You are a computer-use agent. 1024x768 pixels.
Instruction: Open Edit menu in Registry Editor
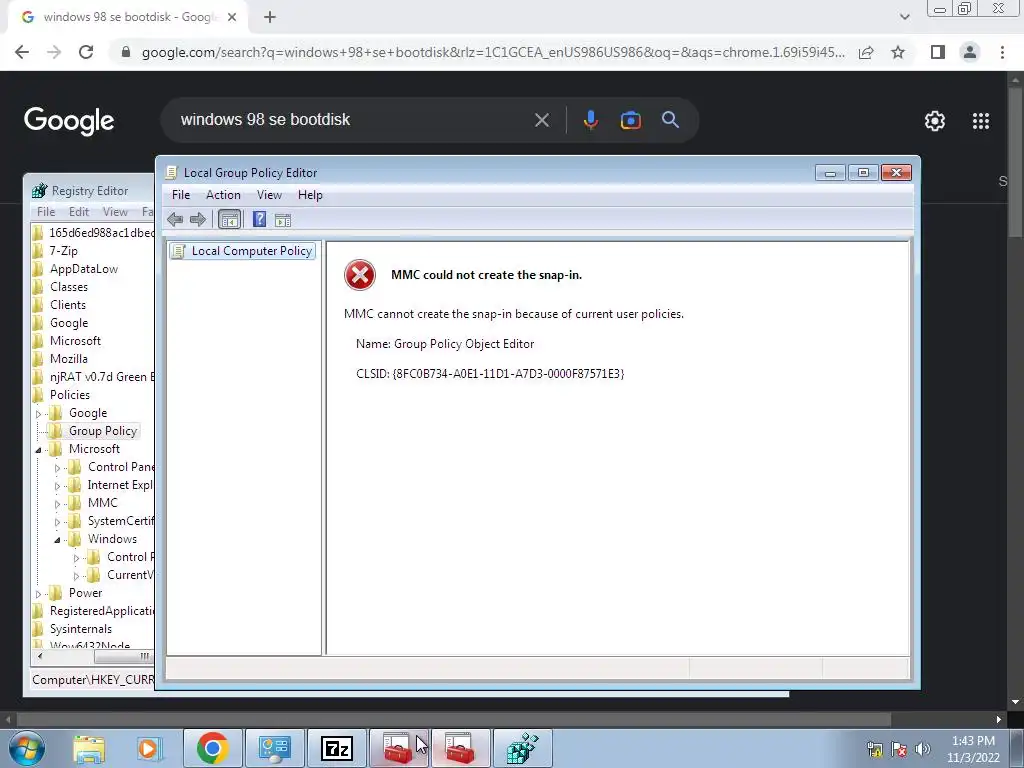[79, 212]
